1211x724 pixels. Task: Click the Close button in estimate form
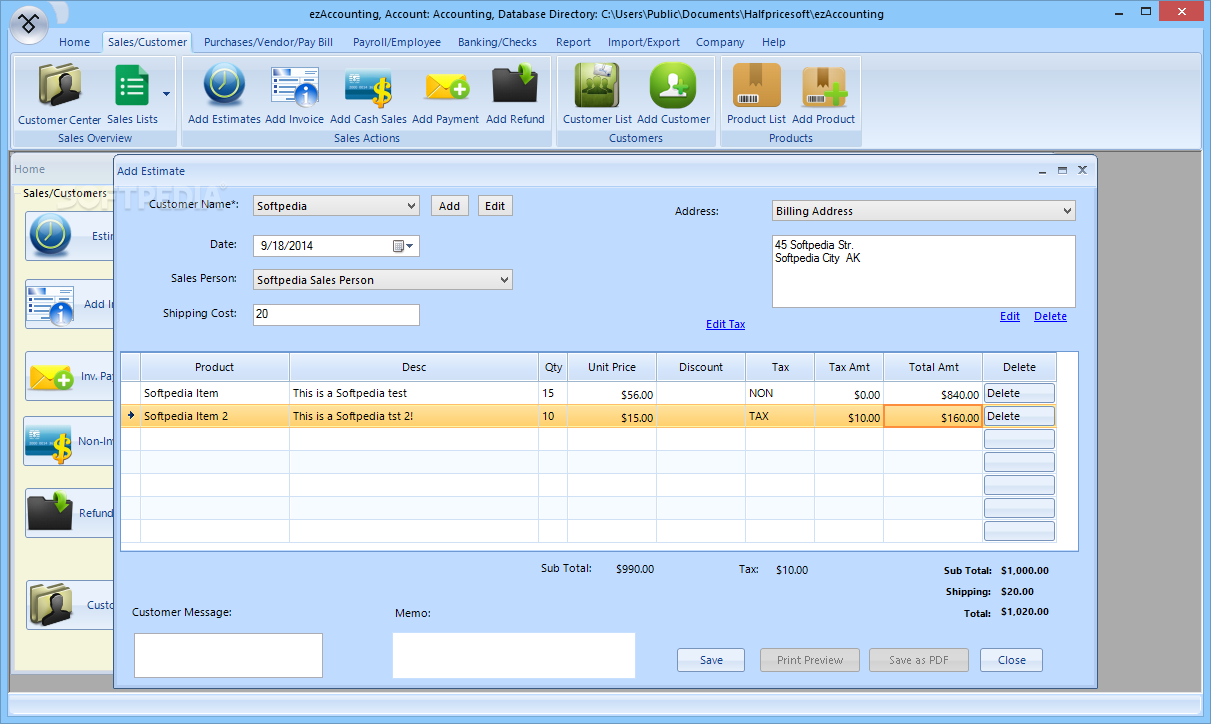pos(1011,660)
